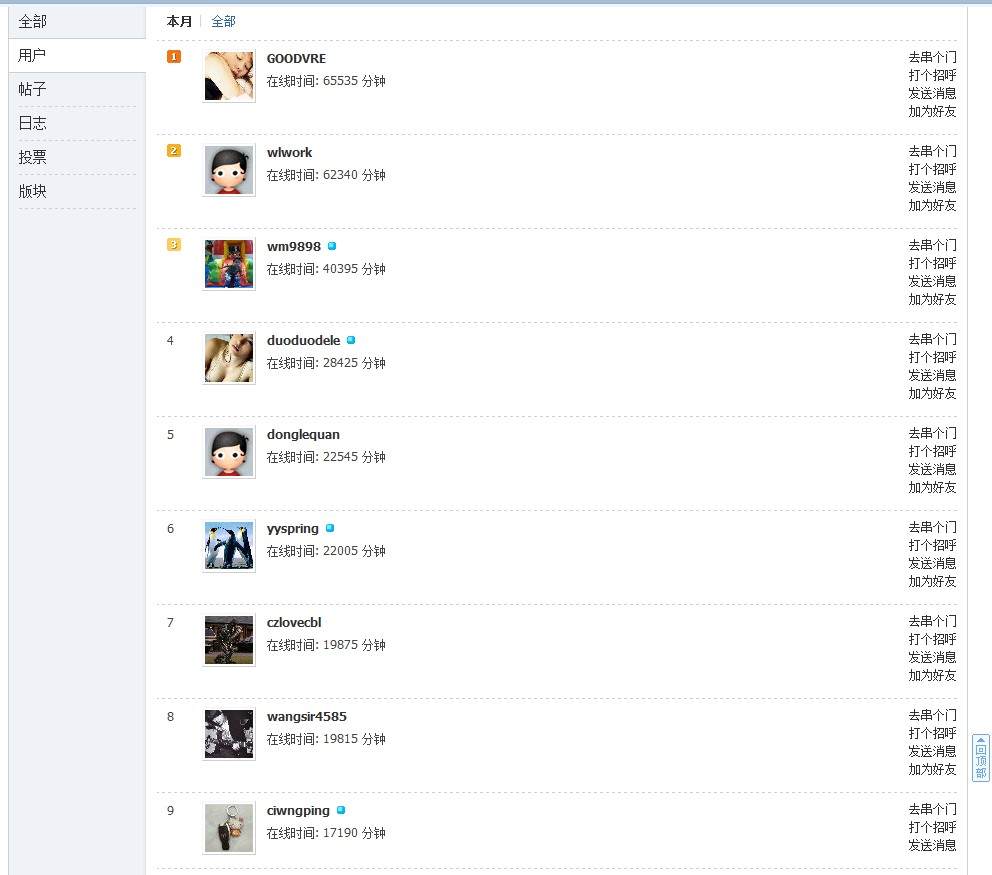Screen dimensions: 992x875
Task: Select 版块 in the left sidebar
Action: coord(32,191)
